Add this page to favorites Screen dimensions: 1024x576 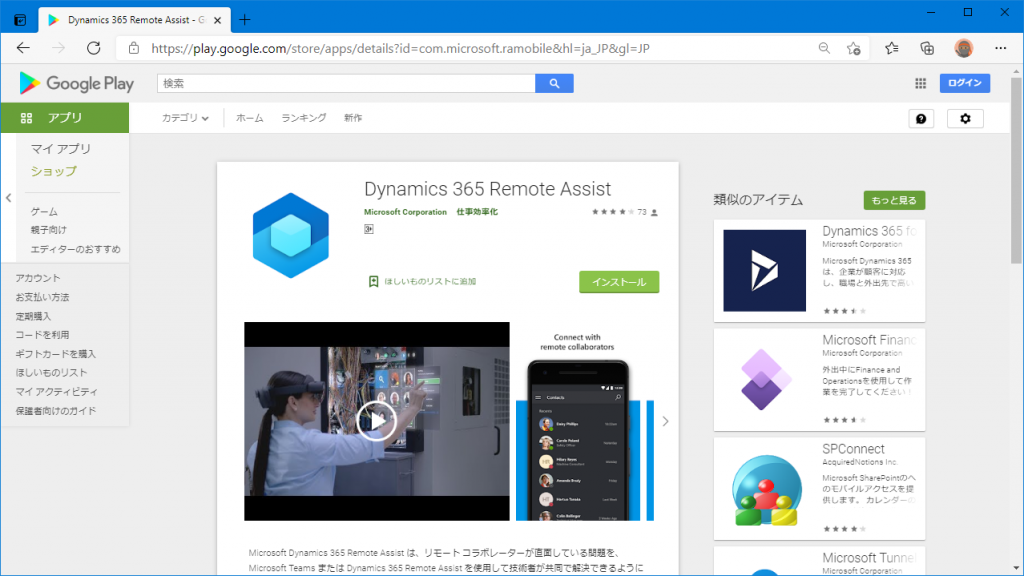854,48
